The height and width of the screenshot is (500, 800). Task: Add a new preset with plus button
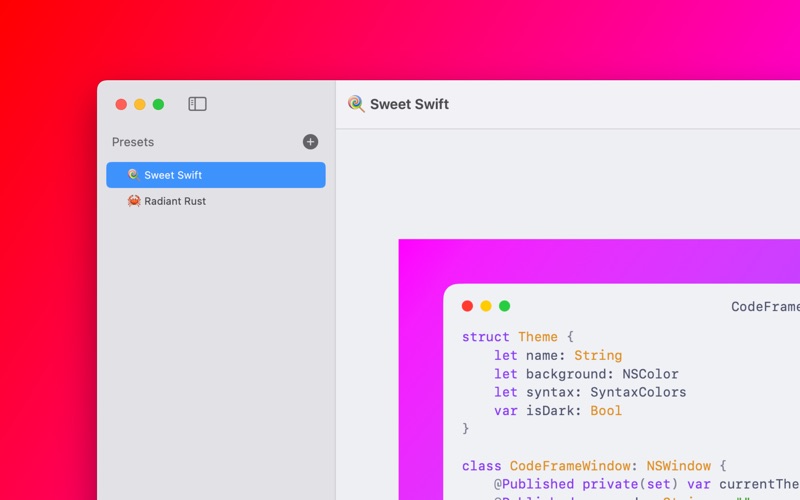coord(310,142)
